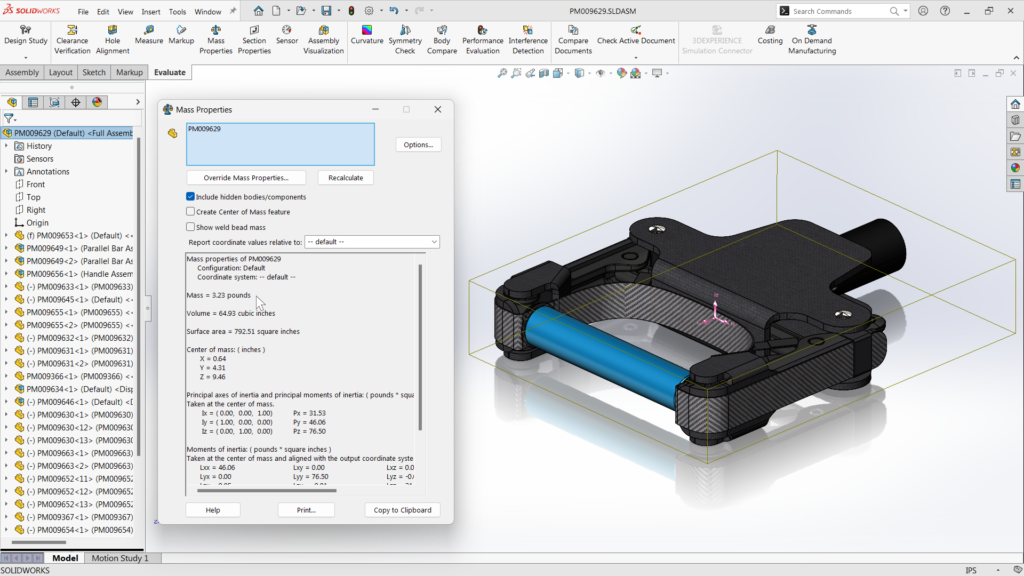
Task: Open the coordinate values dropdown
Action: (x=434, y=241)
